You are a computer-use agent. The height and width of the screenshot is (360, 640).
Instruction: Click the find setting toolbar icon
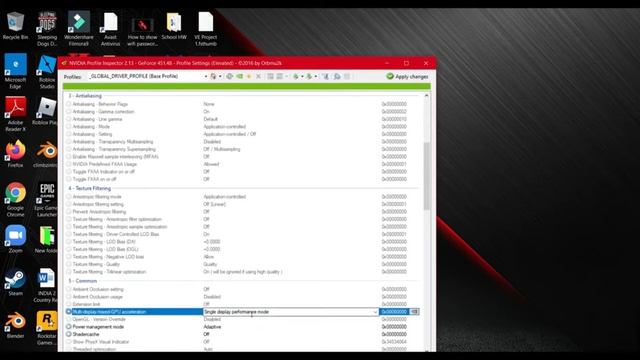pos(337,76)
